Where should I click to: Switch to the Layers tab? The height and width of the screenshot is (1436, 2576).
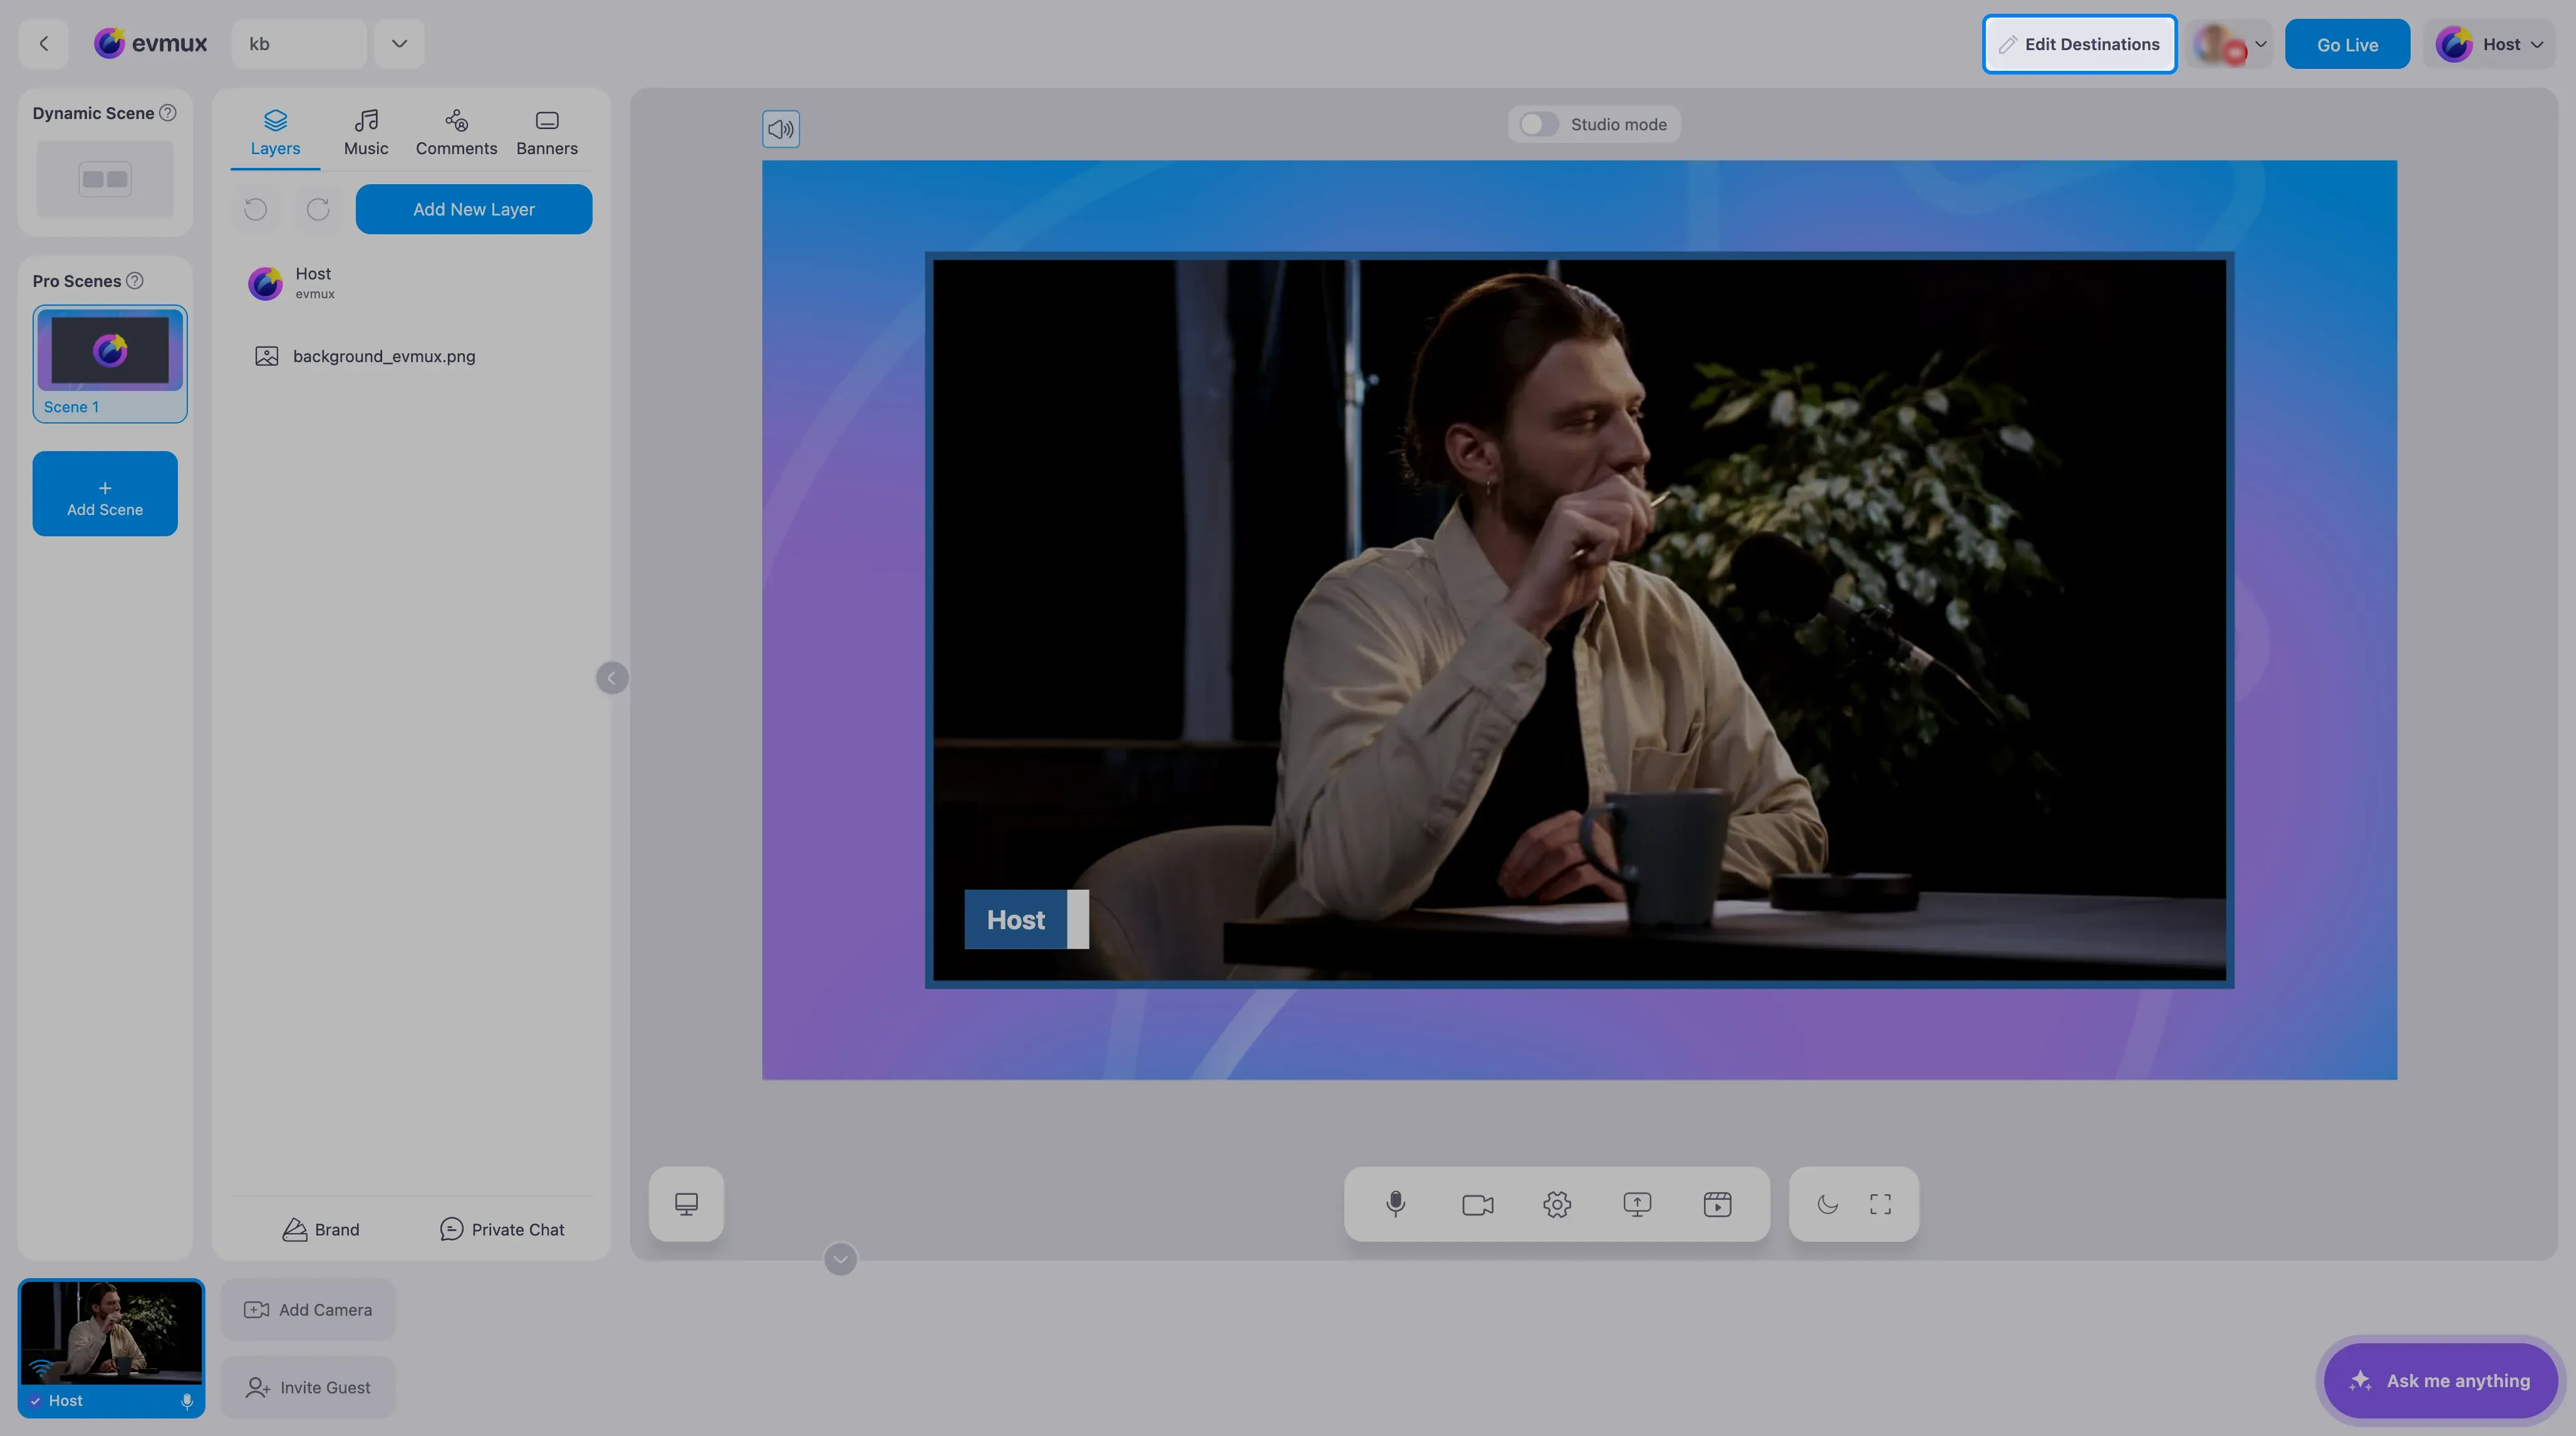click(x=275, y=133)
